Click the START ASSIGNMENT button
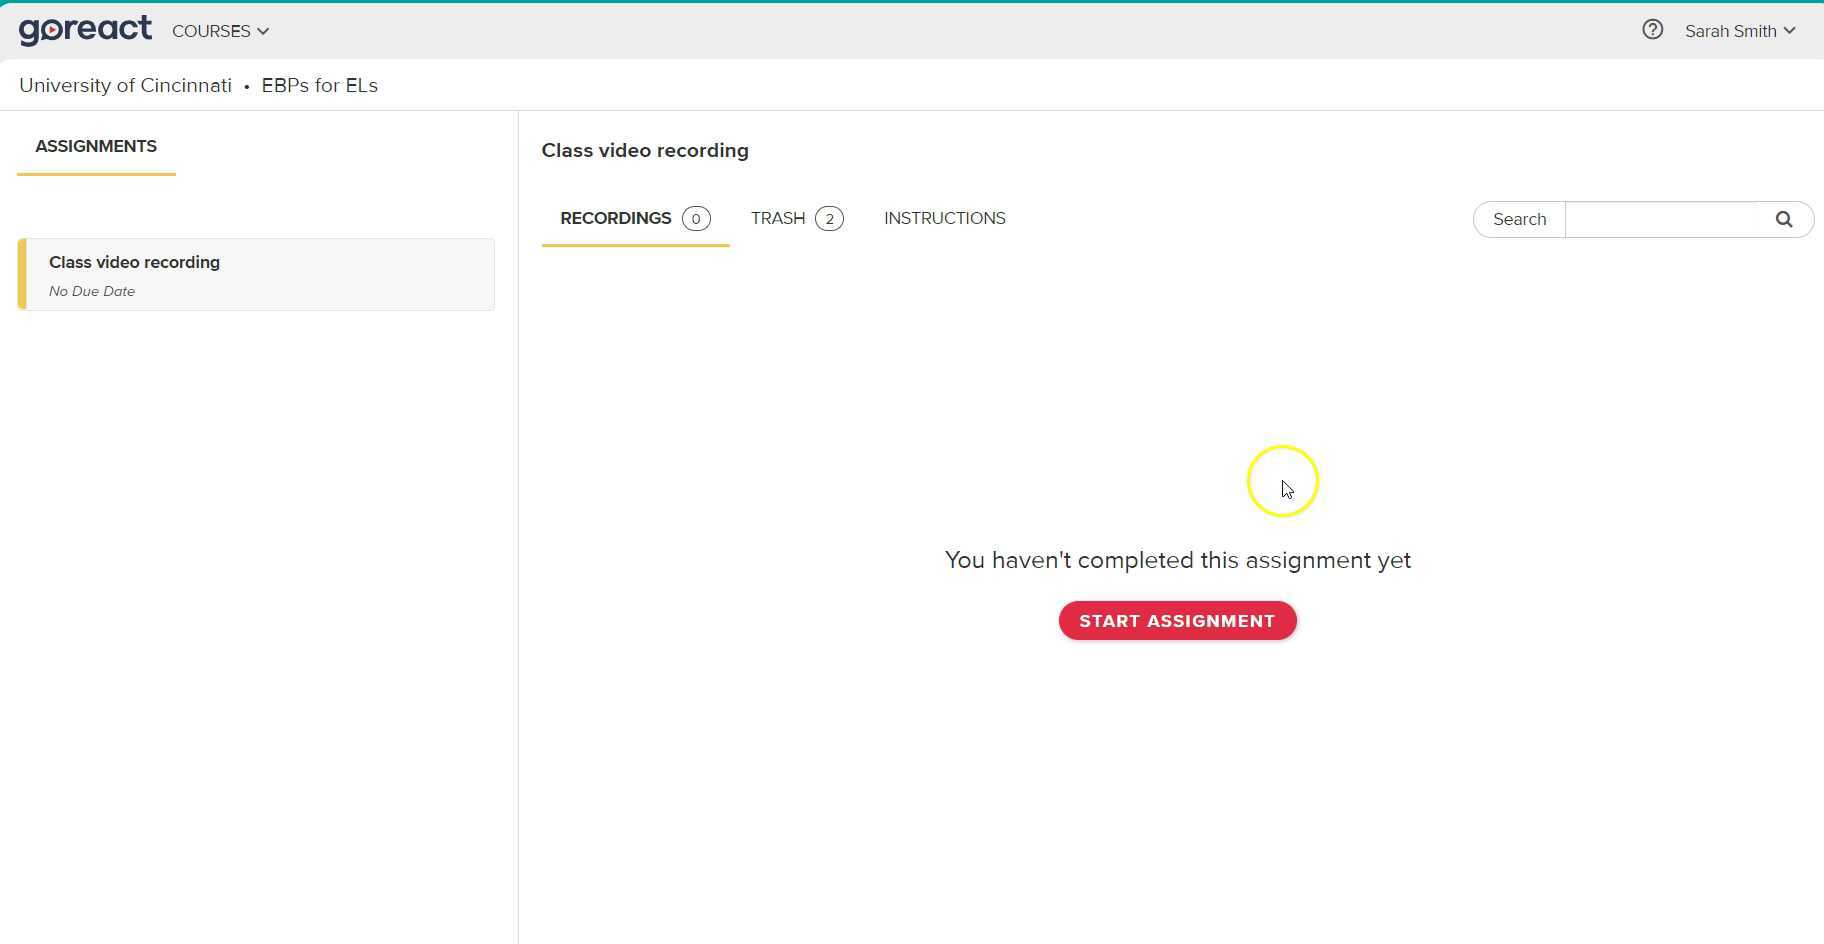Viewport: 1824px width, 944px height. click(x=1177, y=620)
